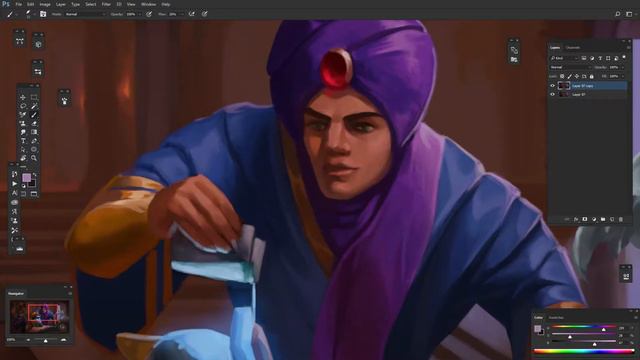This screenshot has height=360, width=640.
Task: Select the Clone Stamp tool
Action: tap(23, 123)
